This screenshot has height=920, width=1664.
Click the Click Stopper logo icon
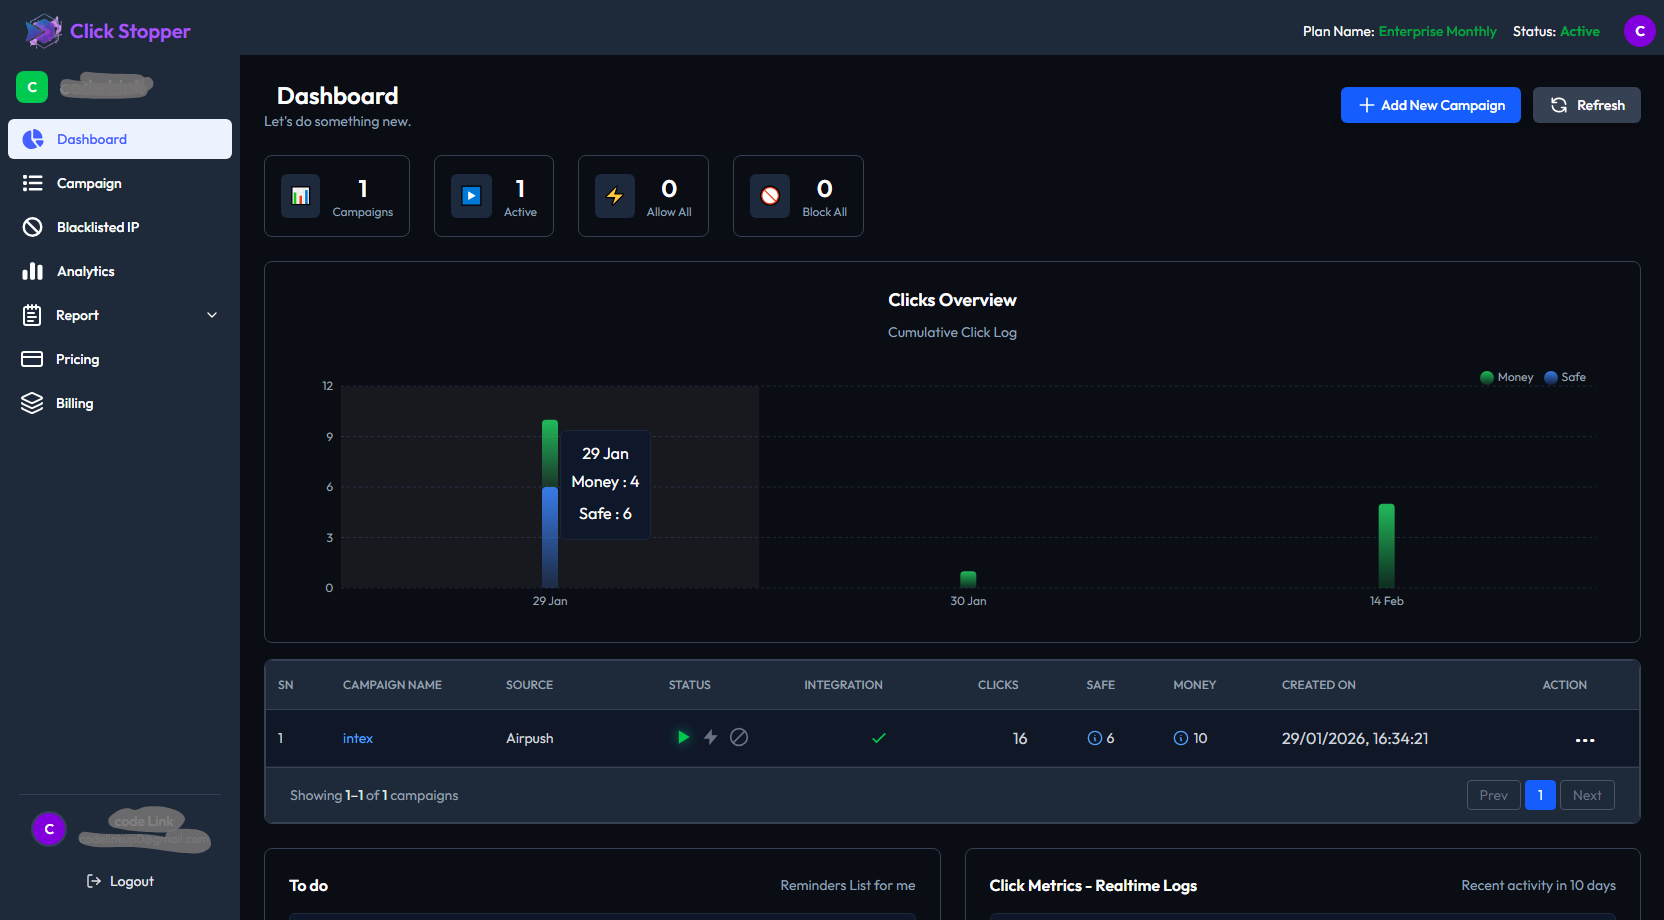[43, 31]
